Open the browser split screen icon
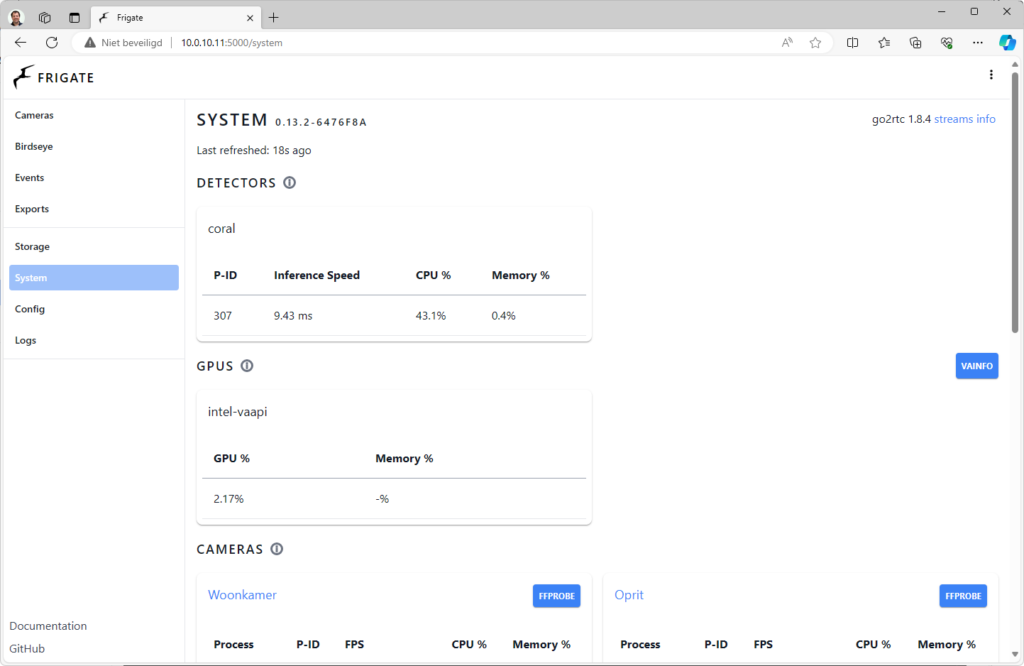 click(x=853, y=43)
